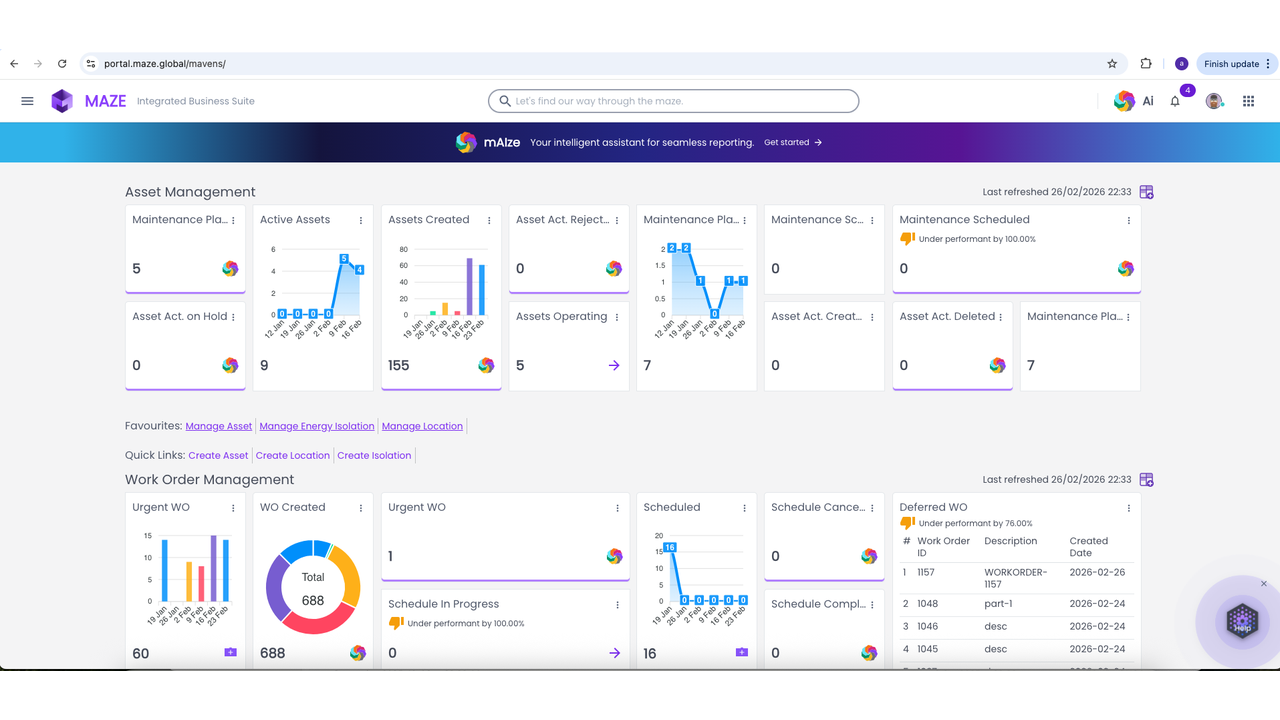Screen dimensions: 1280x720
Task: Click the arrow on Assets Operating card
Action: pyautogui.click(x=614, y=366)
